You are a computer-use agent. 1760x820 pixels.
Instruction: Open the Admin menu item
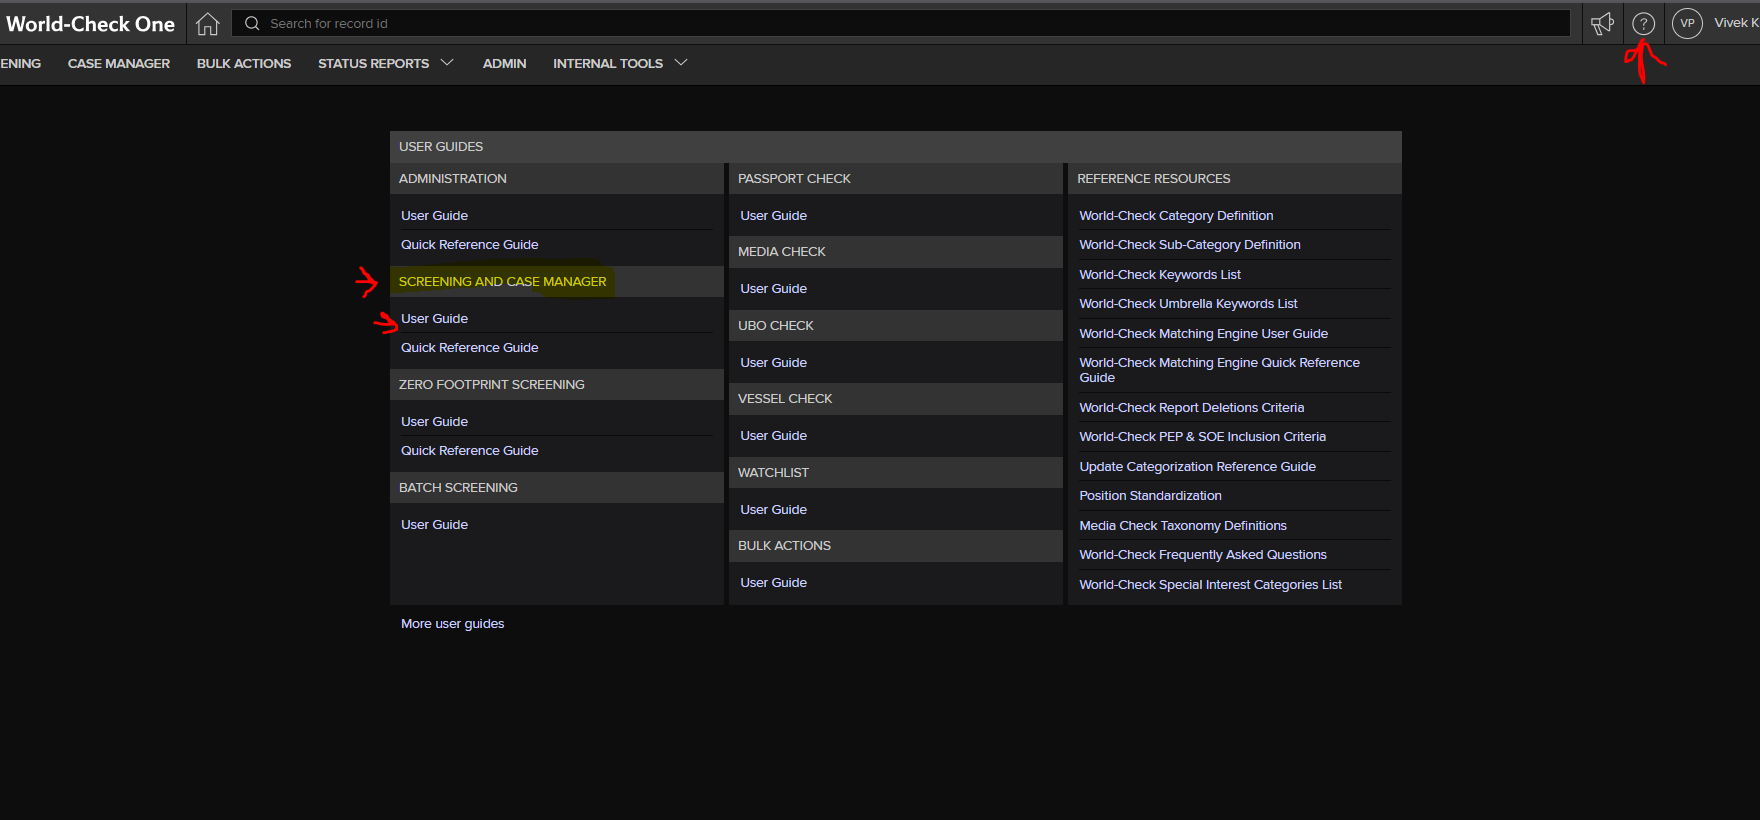click(x=504, y=63)
